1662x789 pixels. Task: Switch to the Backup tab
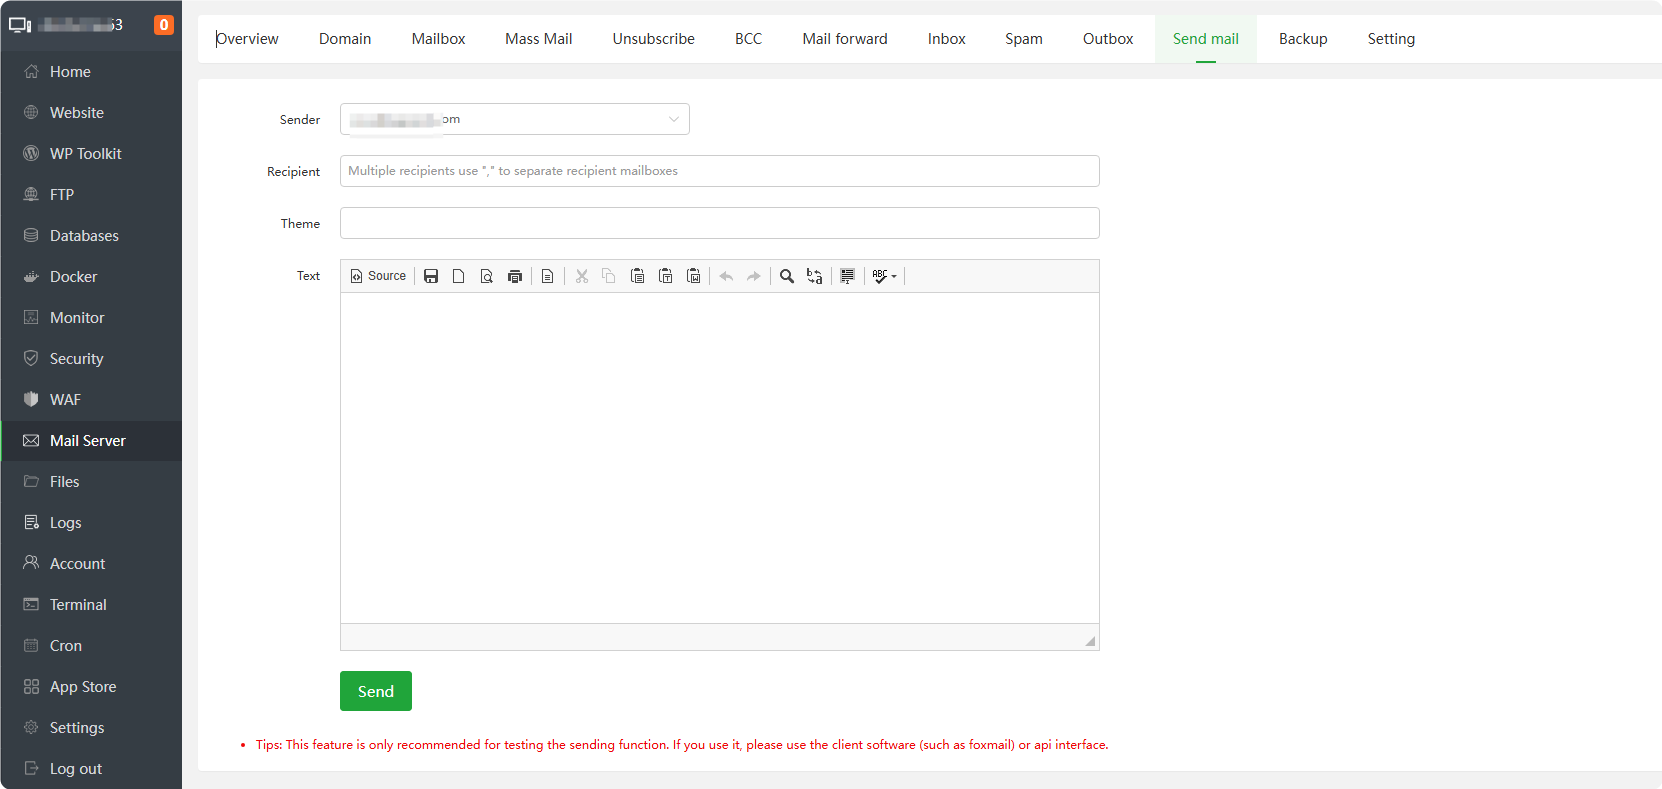[1303, 39]
